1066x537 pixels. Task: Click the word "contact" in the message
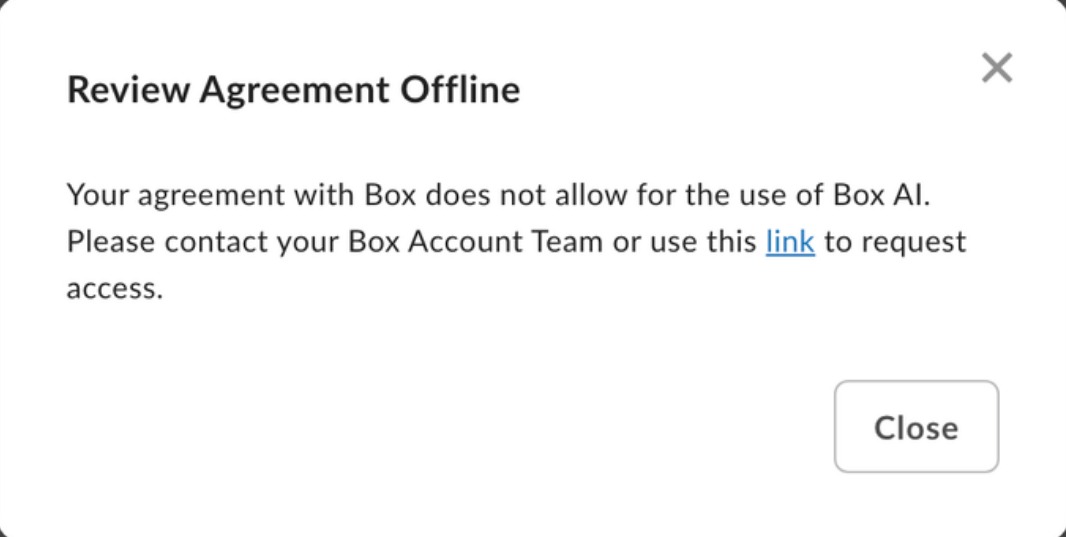coord(213,242)
